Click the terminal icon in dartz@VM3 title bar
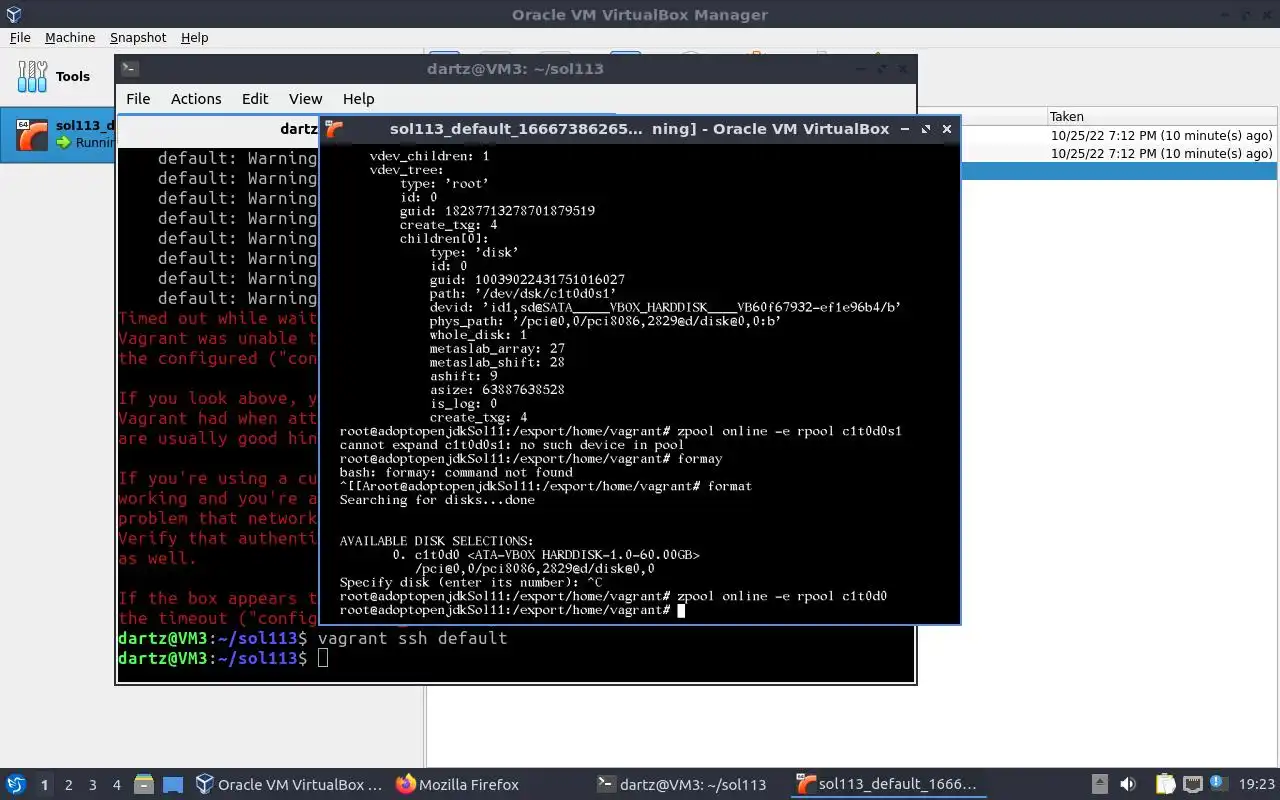The width and height of the screenshot is (1280, 800). click(x=130, y=68)
